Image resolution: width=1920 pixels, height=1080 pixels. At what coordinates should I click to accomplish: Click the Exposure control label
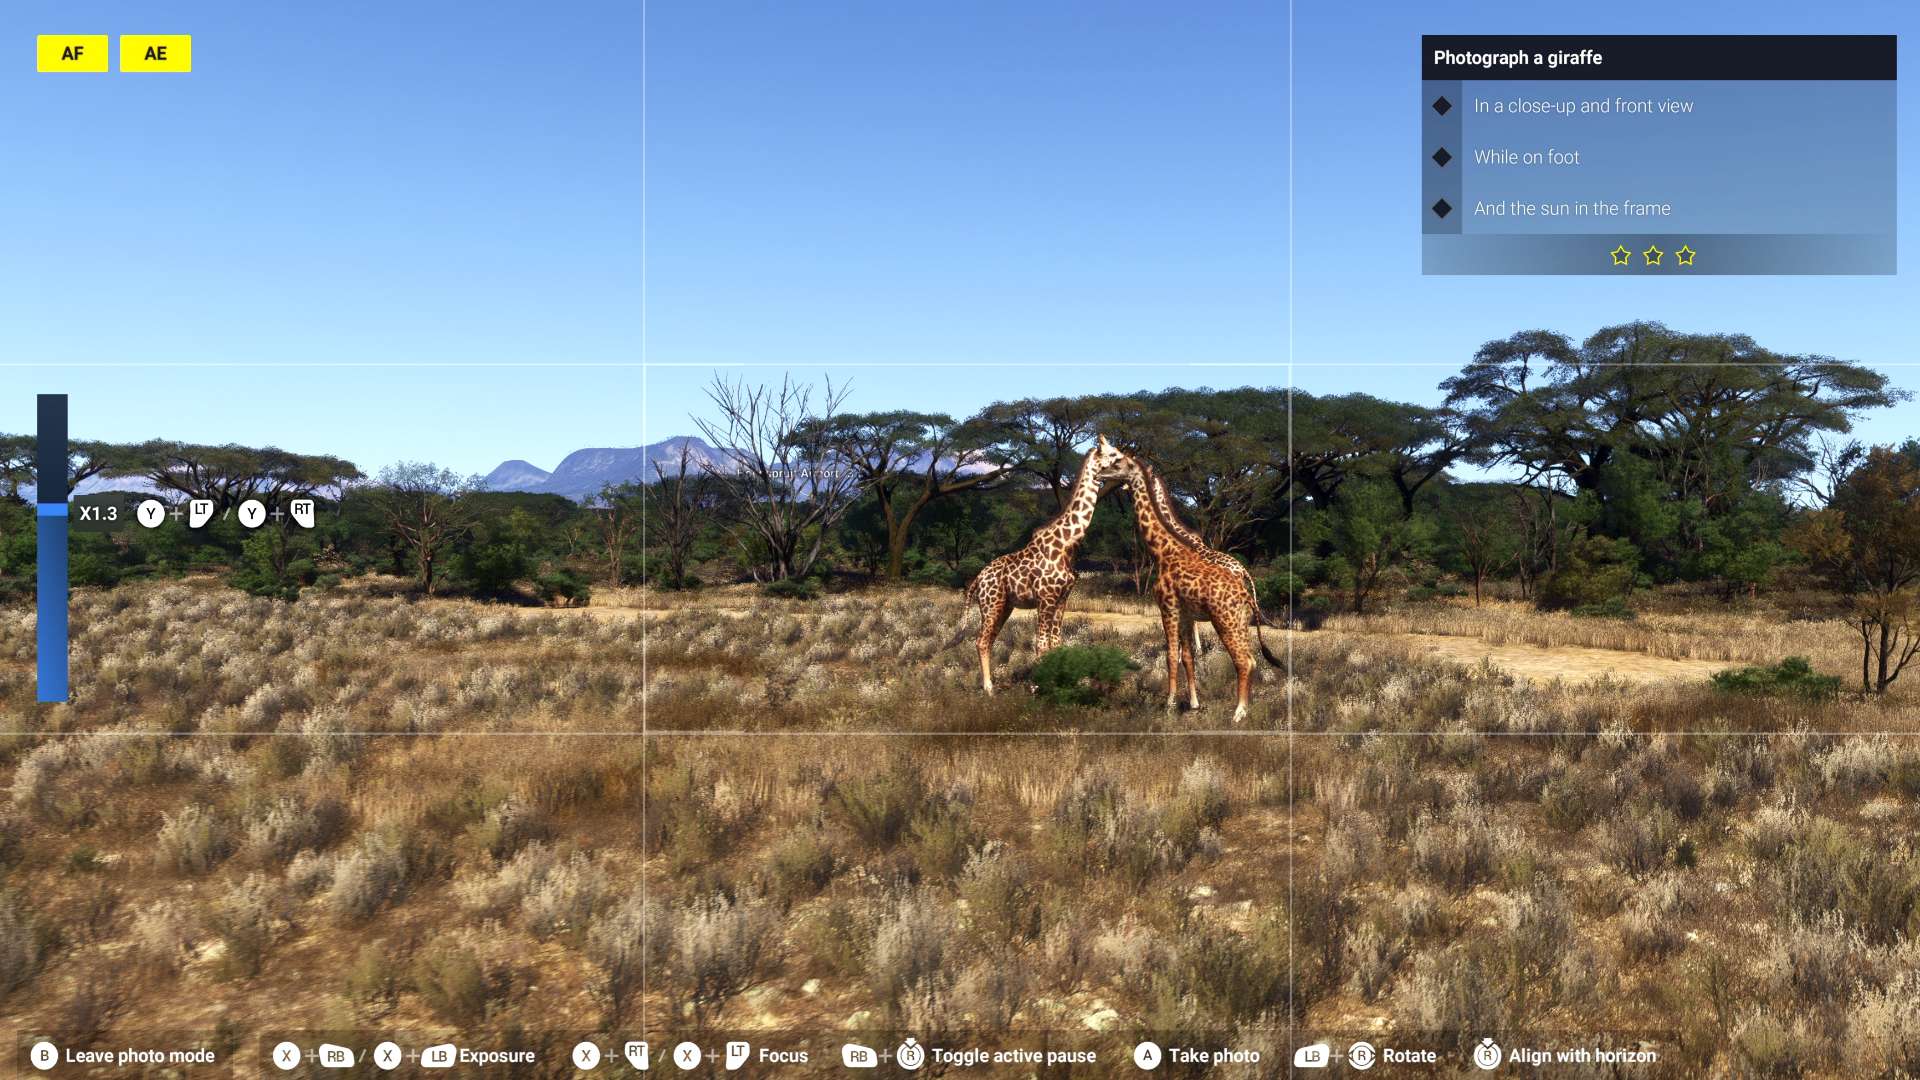coord(496,1056)
